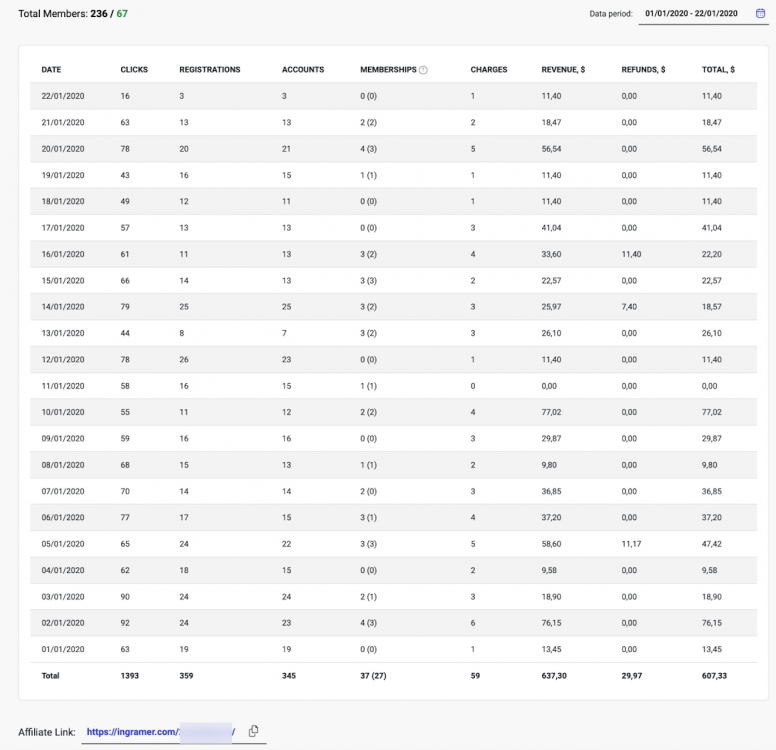Click the Total row label at table bottom

(50, 676)
